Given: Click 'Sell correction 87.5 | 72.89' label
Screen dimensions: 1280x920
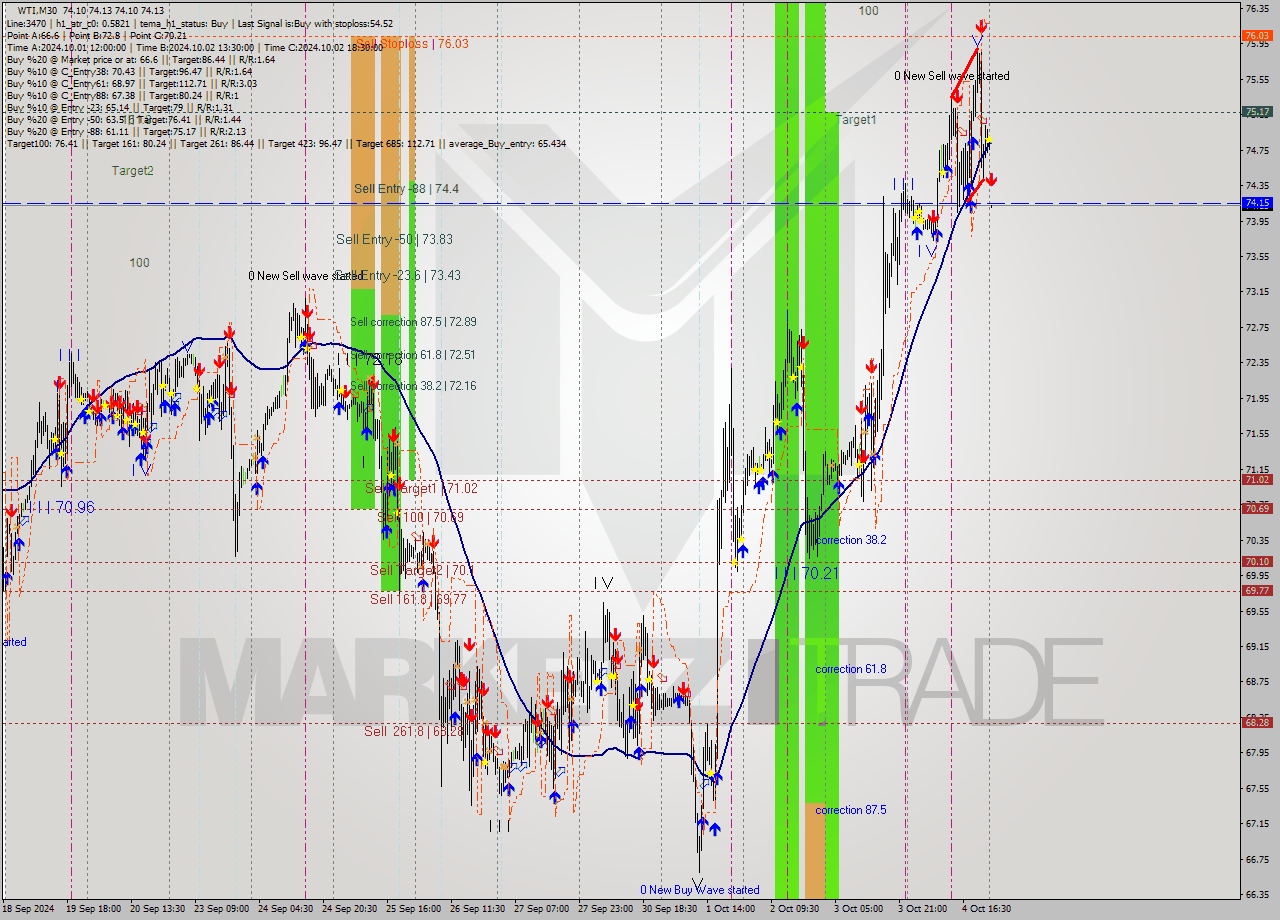Looking at the screenshot, I should click(x=413, y=321).
